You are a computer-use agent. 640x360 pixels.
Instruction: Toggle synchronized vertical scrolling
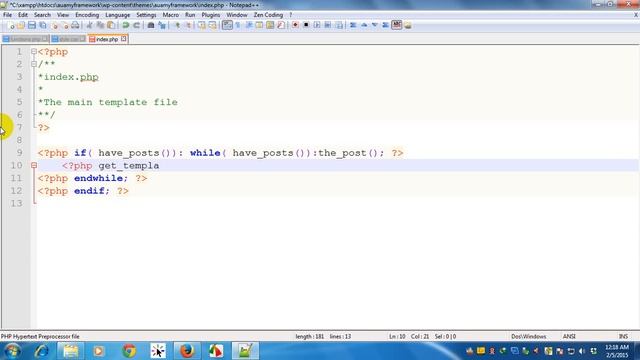(x=202, y=25)
